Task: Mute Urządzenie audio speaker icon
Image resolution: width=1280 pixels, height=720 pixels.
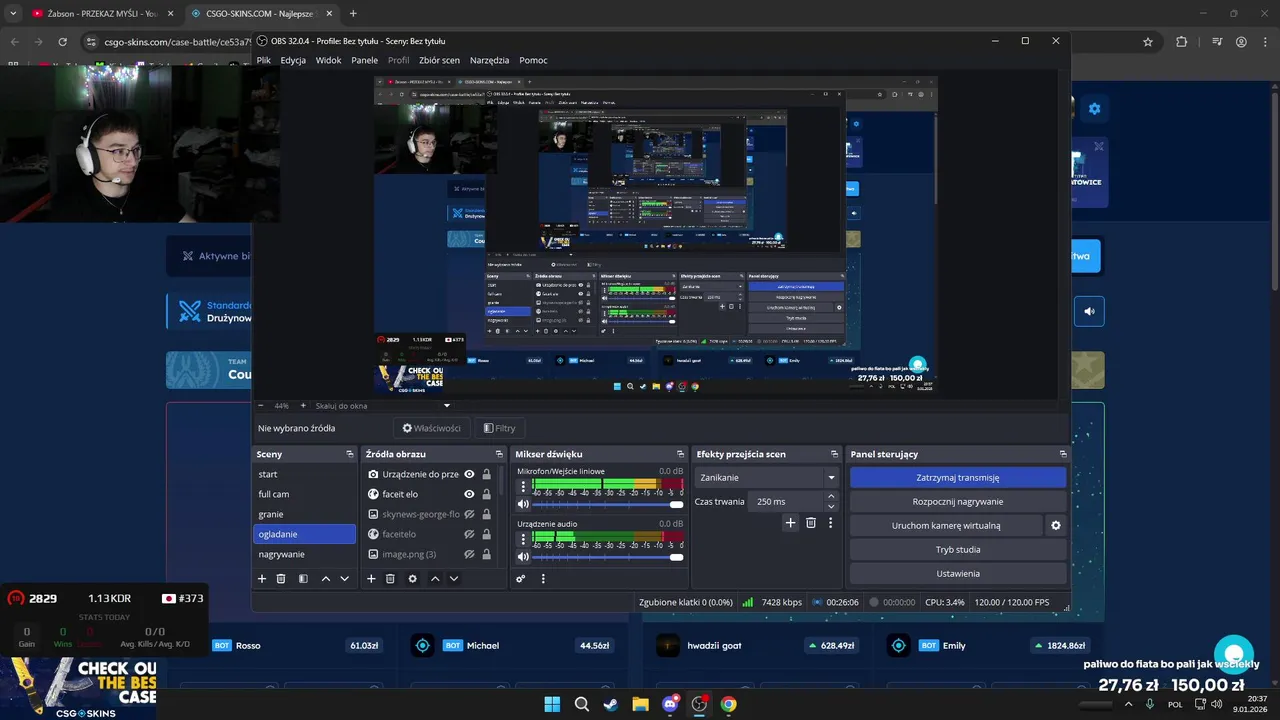Action: click(522, 556)
